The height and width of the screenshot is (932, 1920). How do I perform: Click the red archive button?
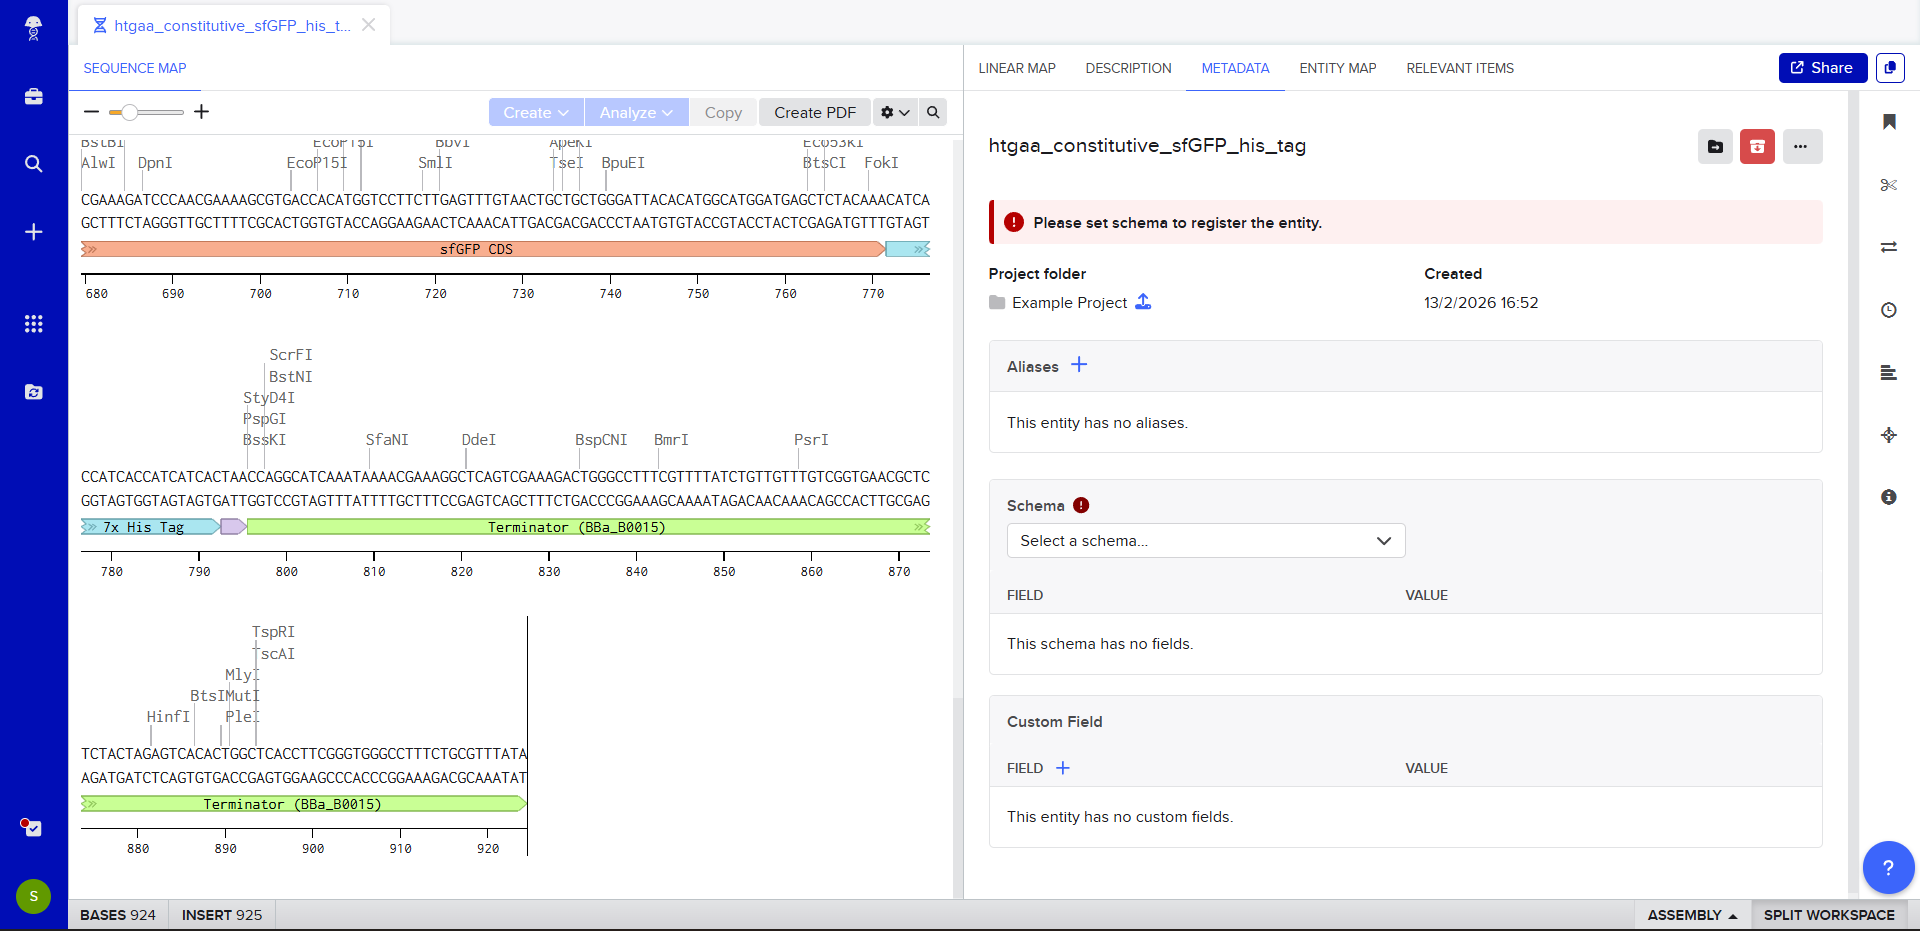pyautogui.click(x=1757, y=147)
